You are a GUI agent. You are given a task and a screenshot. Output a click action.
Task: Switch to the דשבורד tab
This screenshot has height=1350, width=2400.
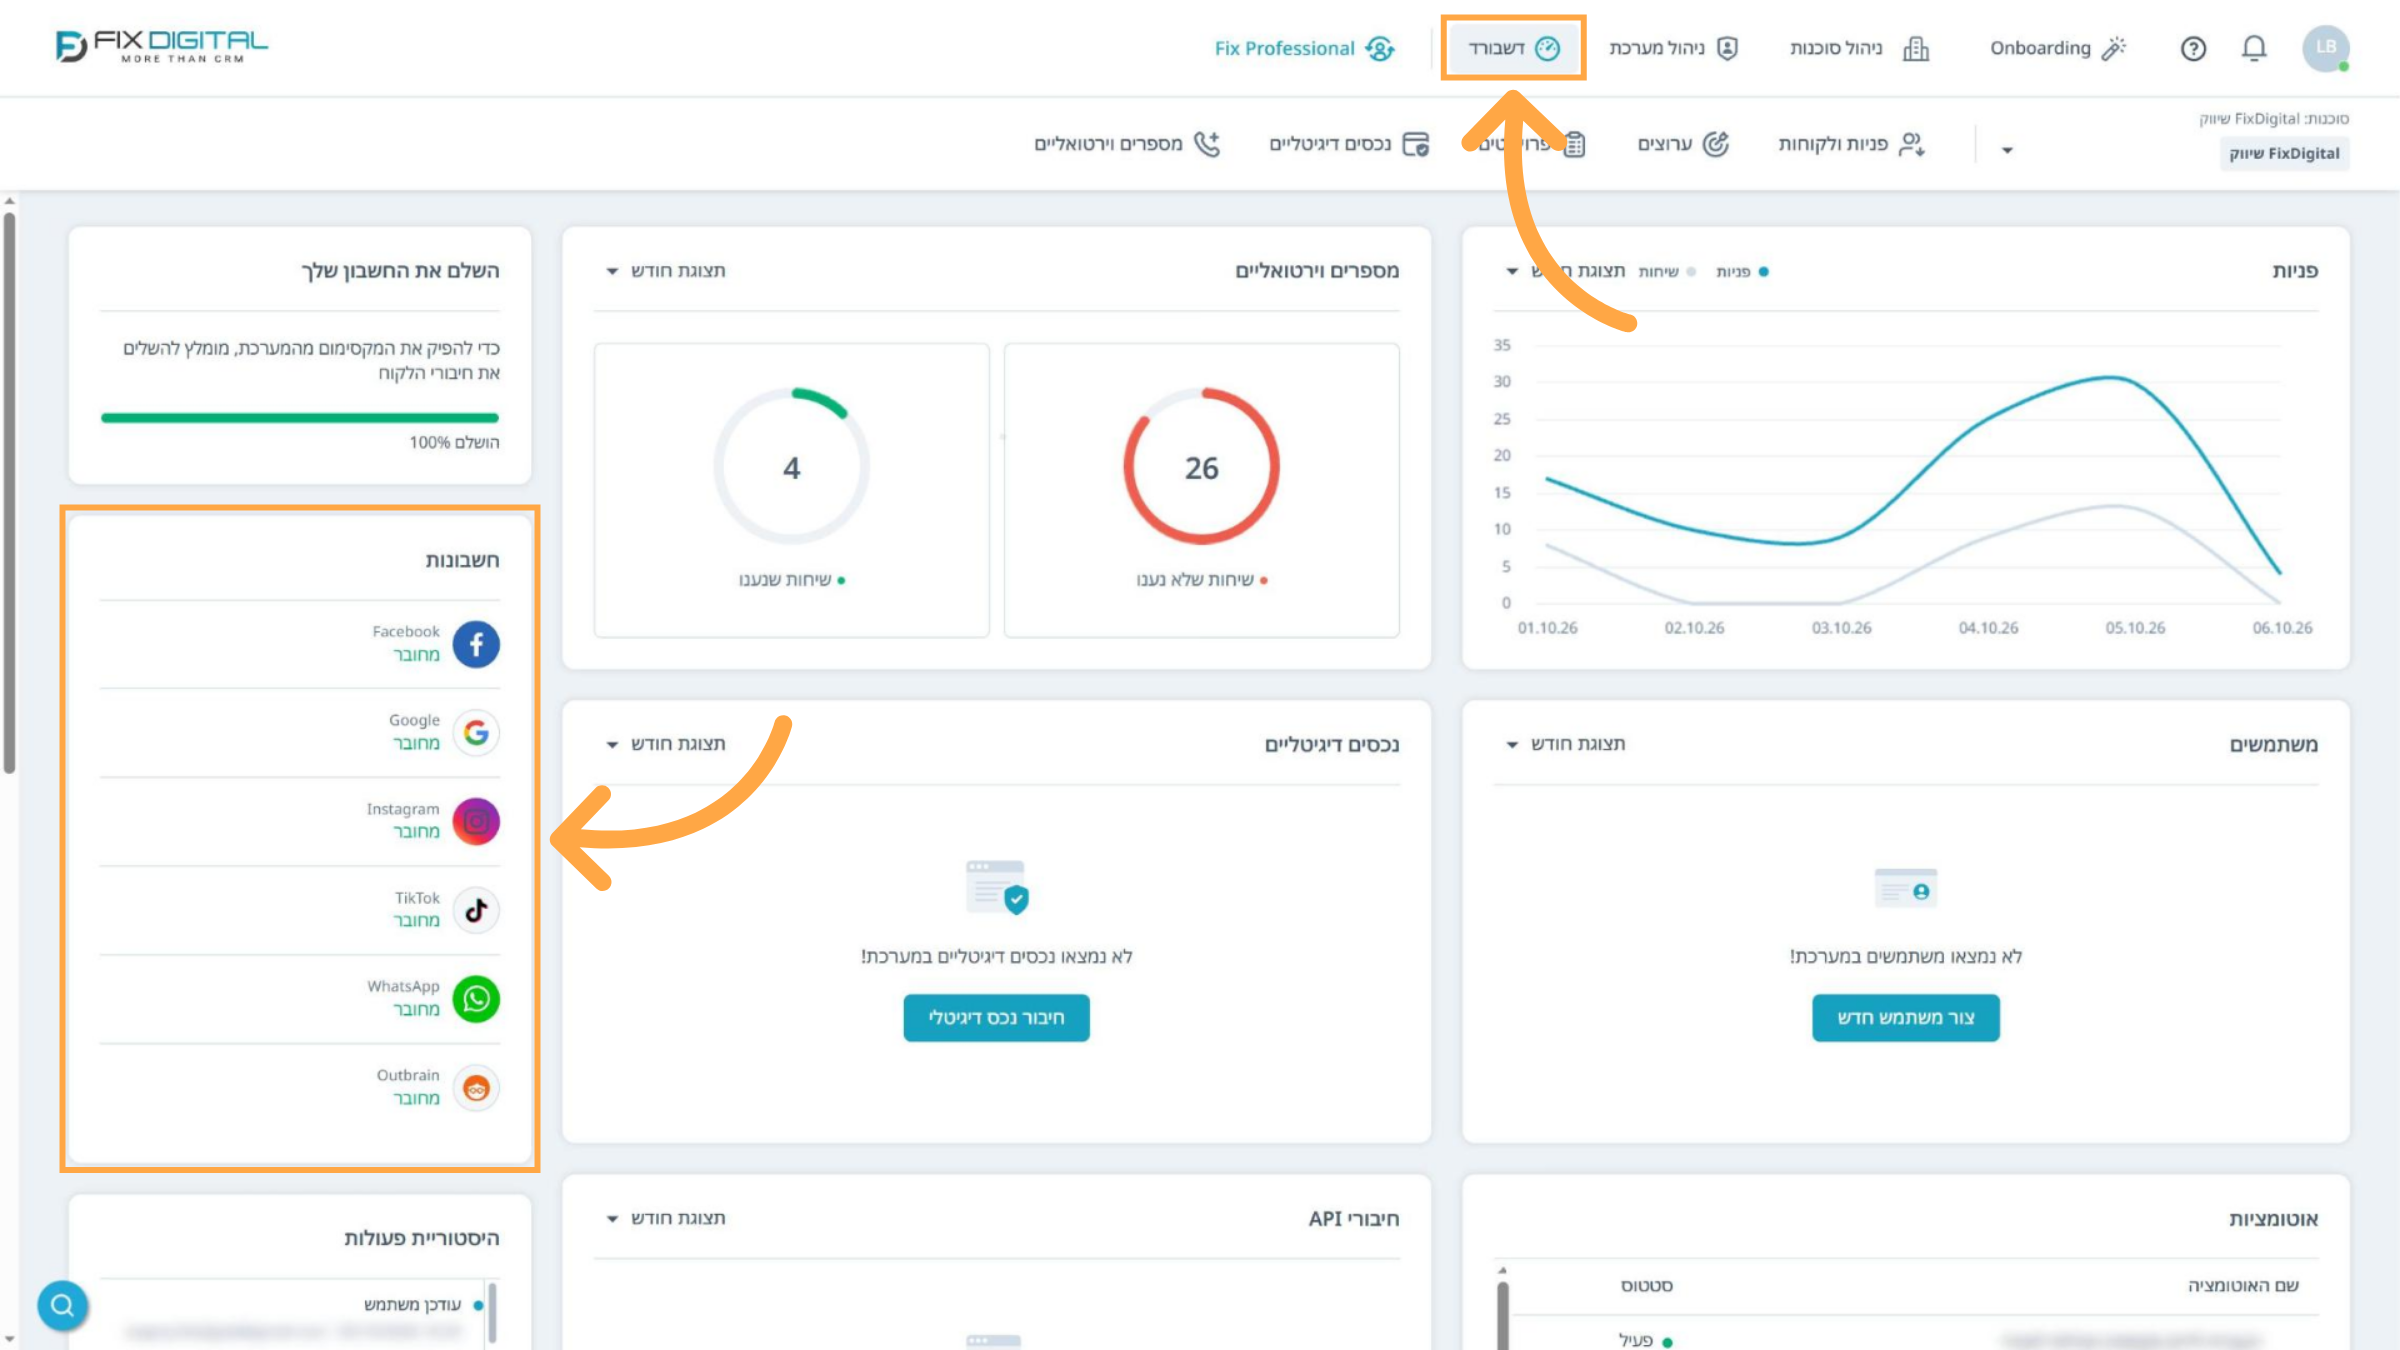point(1513,48)
